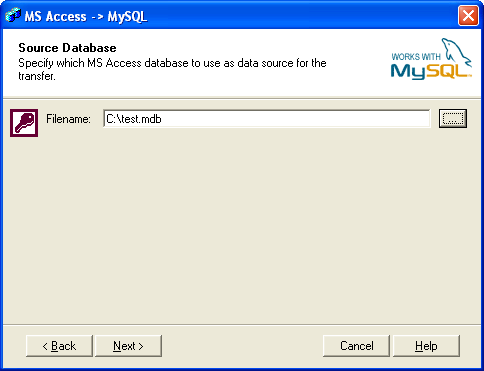Click the MS Access key icon
Screen dimensions: 484x371
pyautogui.click(x=24, y=123)
